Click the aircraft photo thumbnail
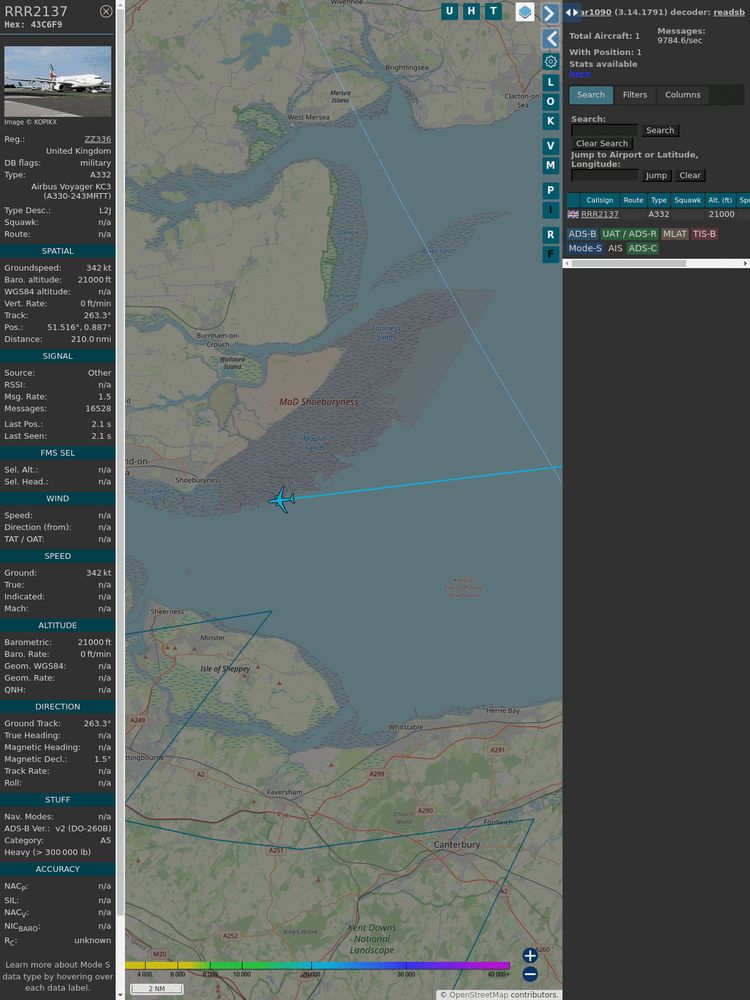The width and height of the screenshot is (750, 1000). coord(57,82)
